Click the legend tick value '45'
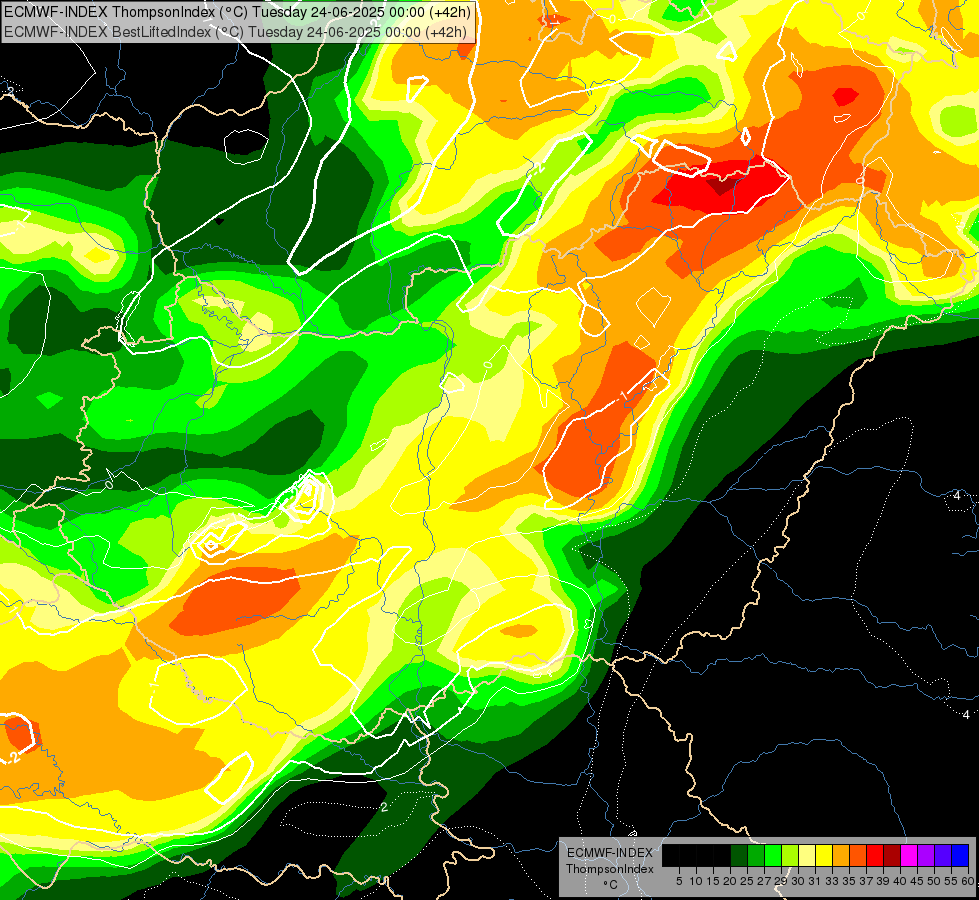Viewport: 979px width, 900px height. [917, 881]
